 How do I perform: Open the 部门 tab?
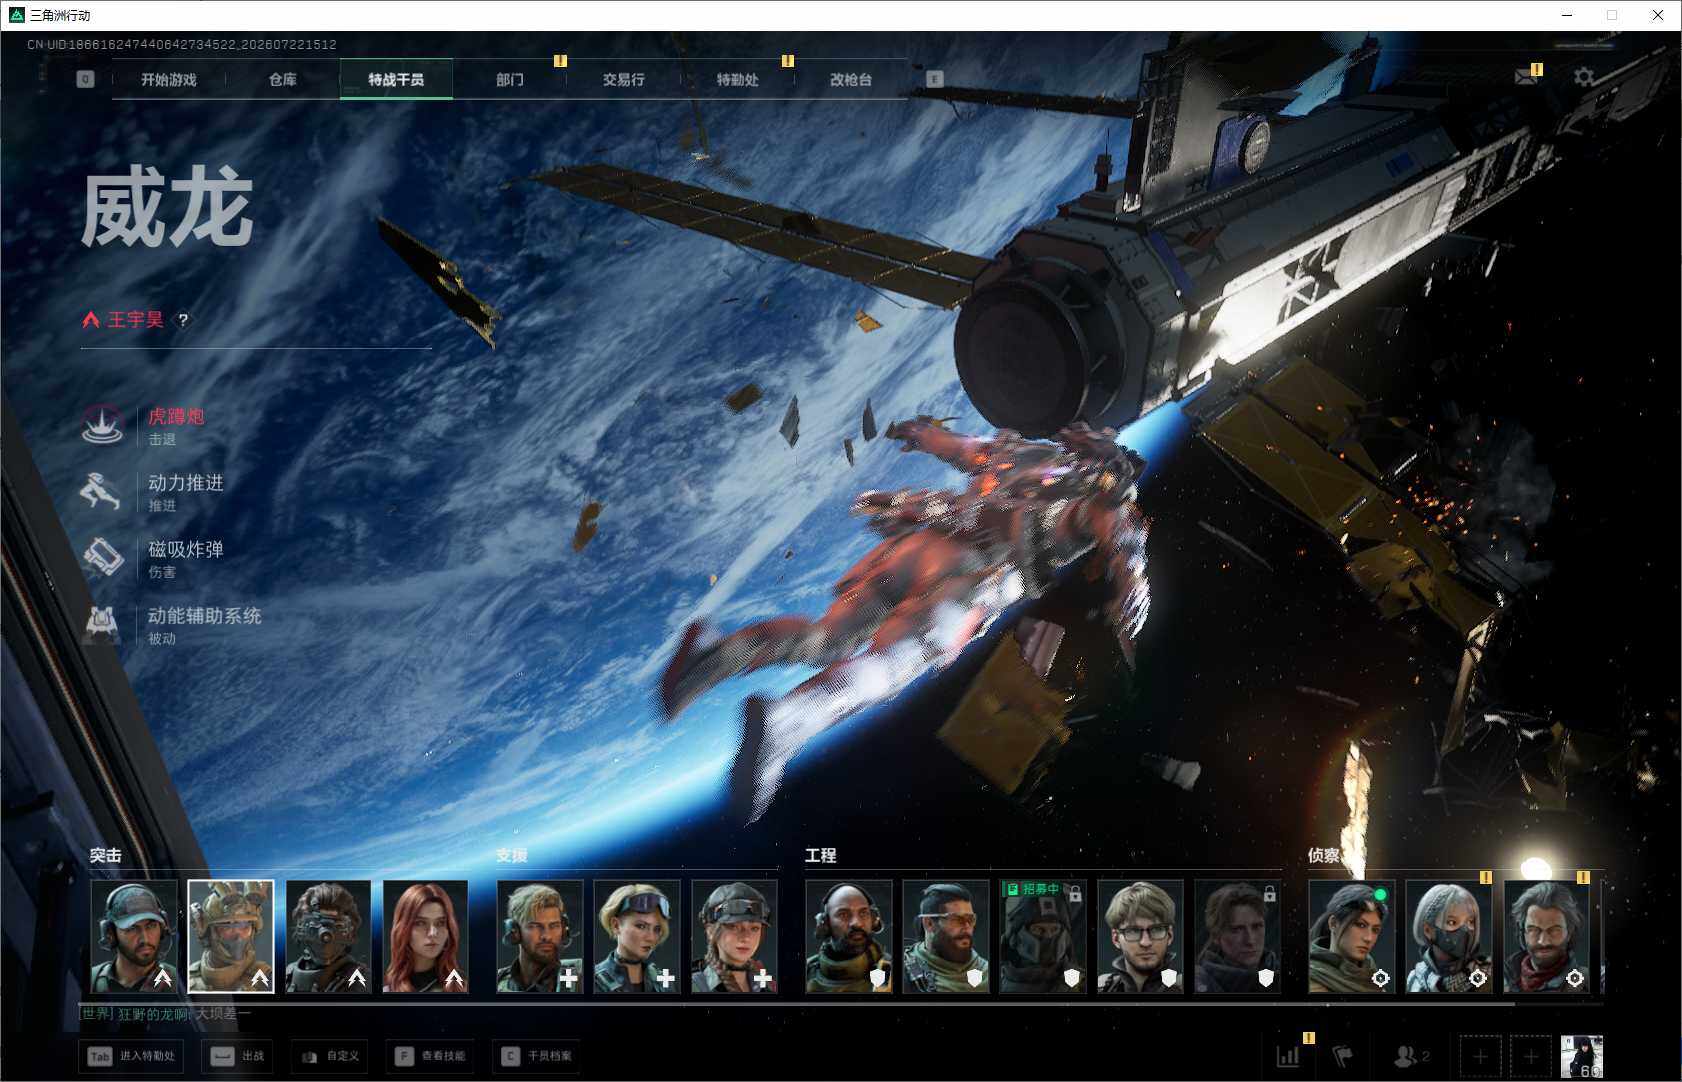(x=510, y=79)
